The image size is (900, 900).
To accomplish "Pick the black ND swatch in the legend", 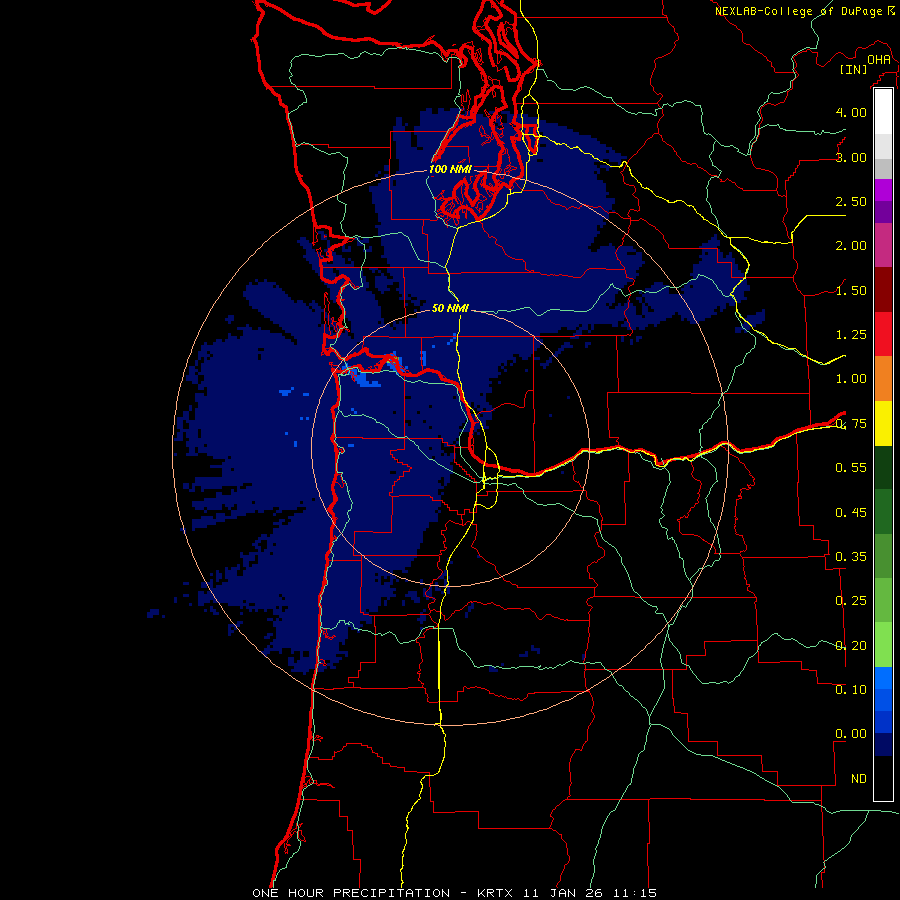I will pos(883,778).
